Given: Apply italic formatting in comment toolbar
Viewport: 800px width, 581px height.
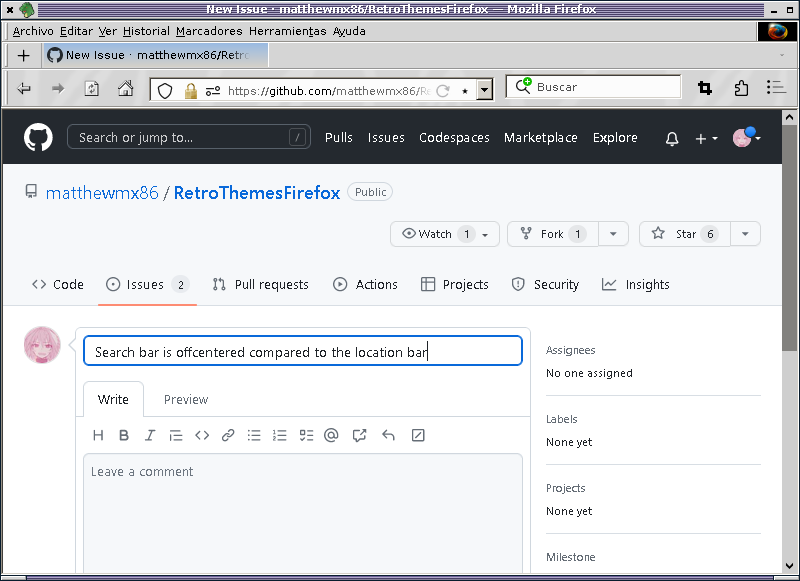Looking at the screenshot, I should coord(149,435).
